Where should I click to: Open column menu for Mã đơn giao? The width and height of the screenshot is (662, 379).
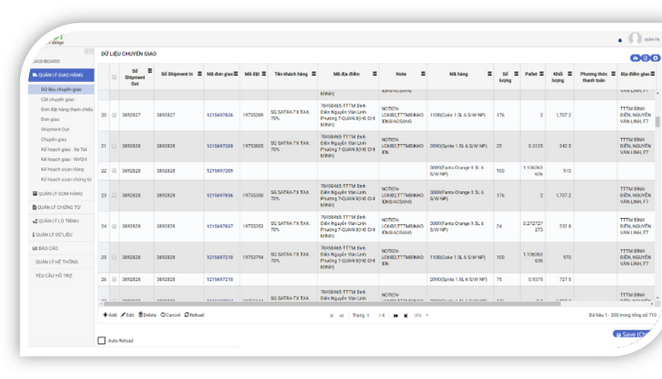pyautogui.click(x=236, y=74)
